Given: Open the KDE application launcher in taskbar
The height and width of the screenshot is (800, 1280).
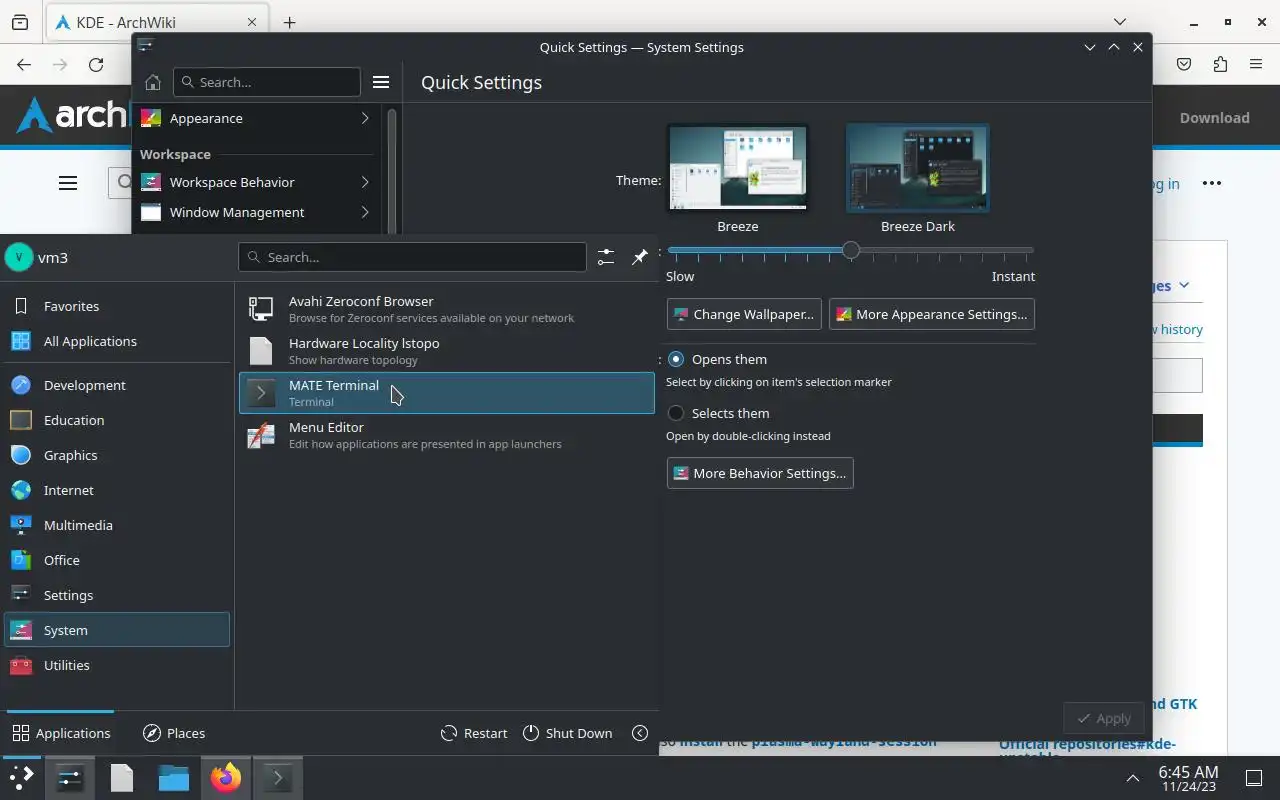Looking at the screenshot, I should tap(22, 778).
